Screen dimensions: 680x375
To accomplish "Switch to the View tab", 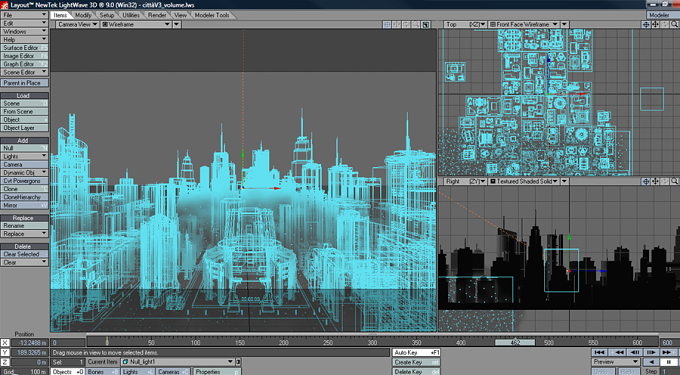I will coord(180,15).
